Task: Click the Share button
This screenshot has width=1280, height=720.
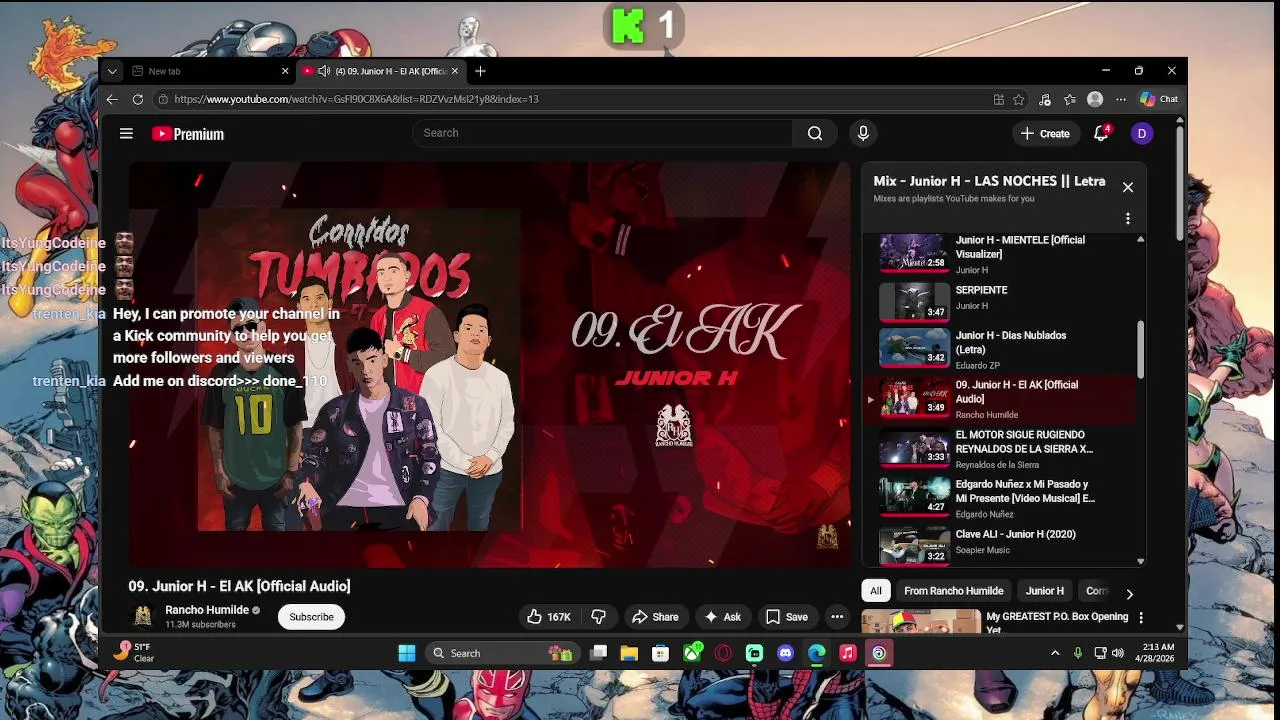Action: point(655,617)
